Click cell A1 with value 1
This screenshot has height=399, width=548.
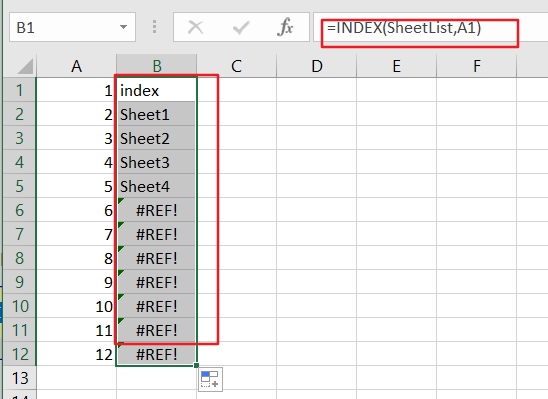click(76, 90)
